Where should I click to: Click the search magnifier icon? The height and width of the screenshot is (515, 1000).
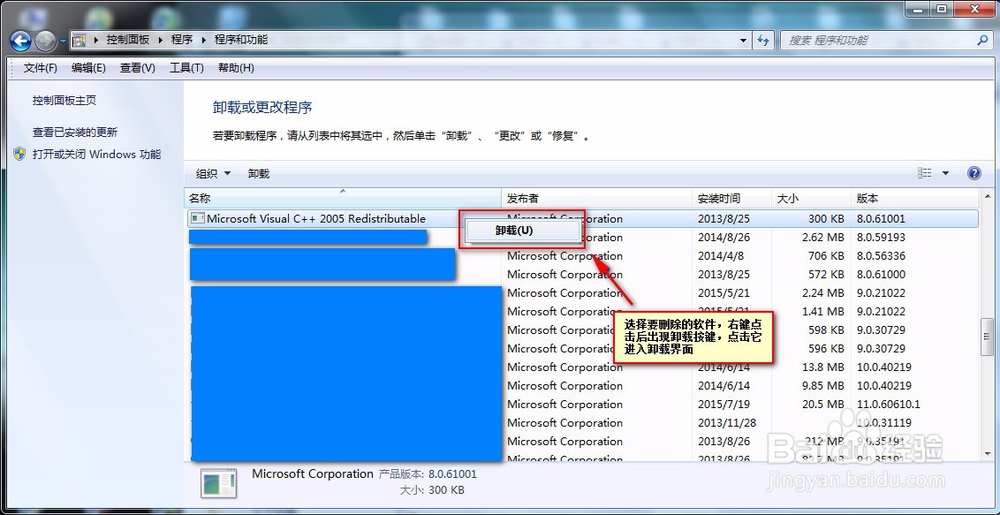click(983, 40)
